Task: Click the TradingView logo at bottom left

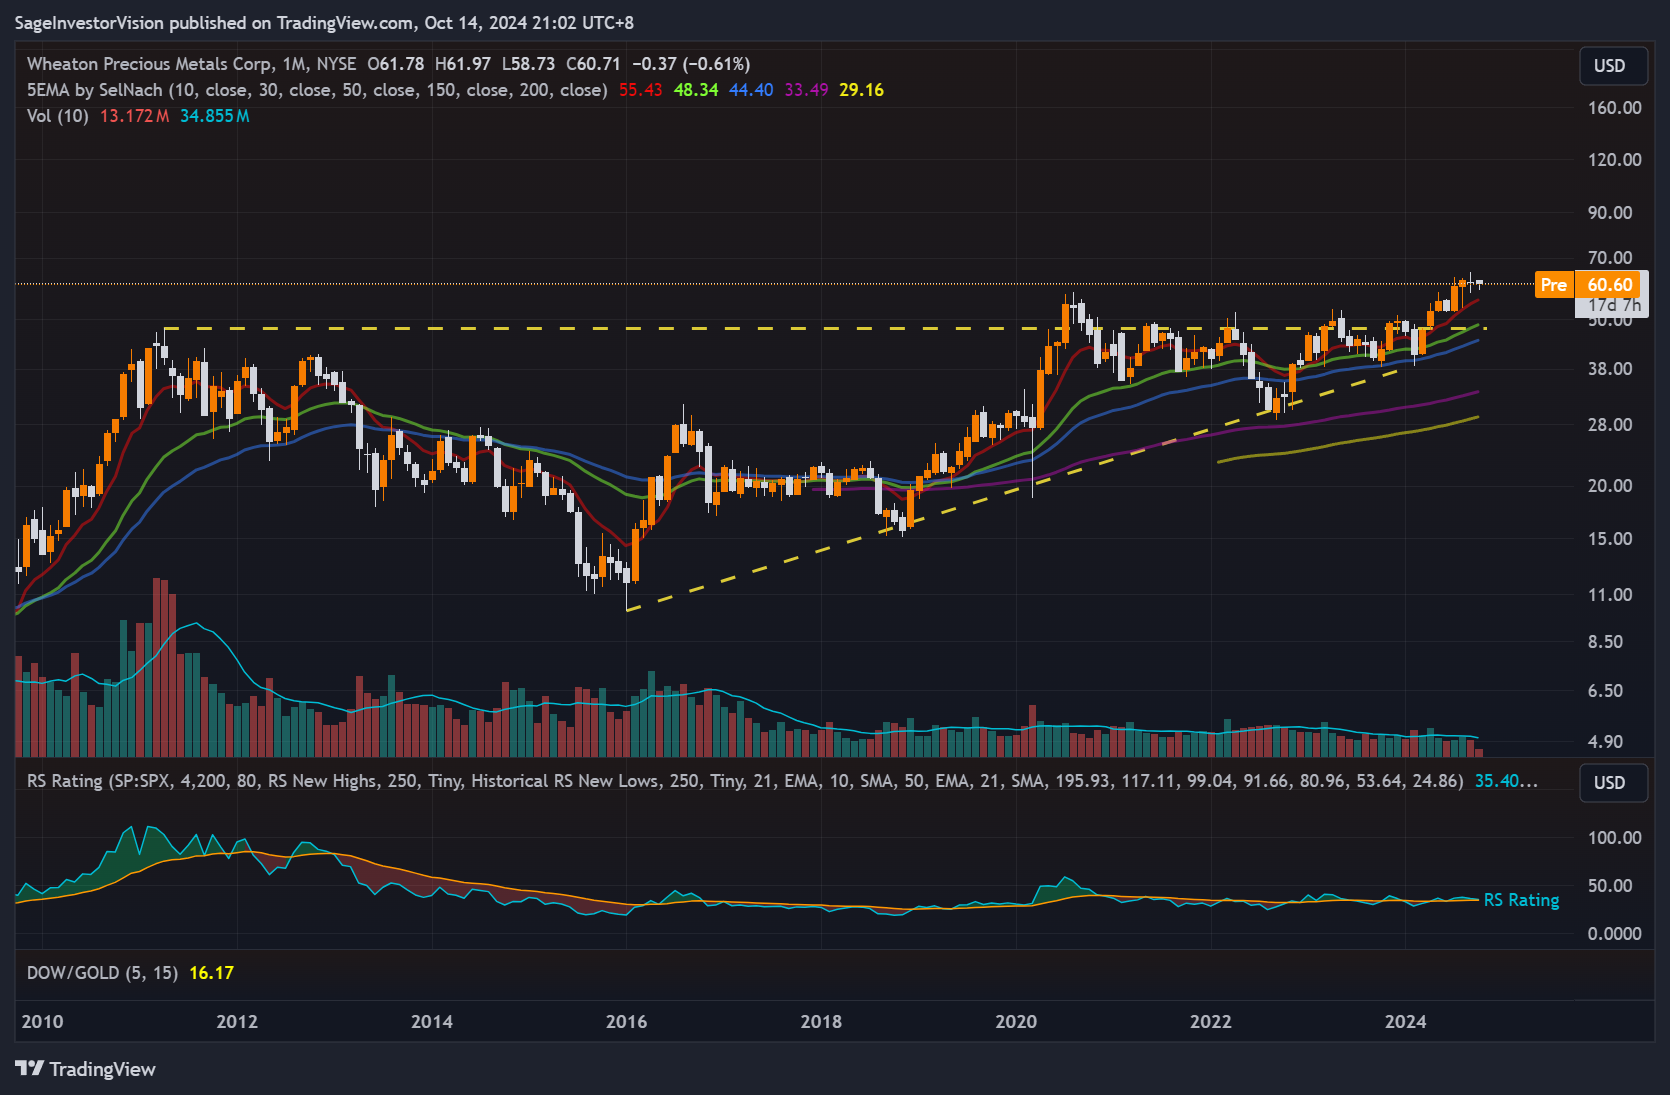Action: (86, 1069)
